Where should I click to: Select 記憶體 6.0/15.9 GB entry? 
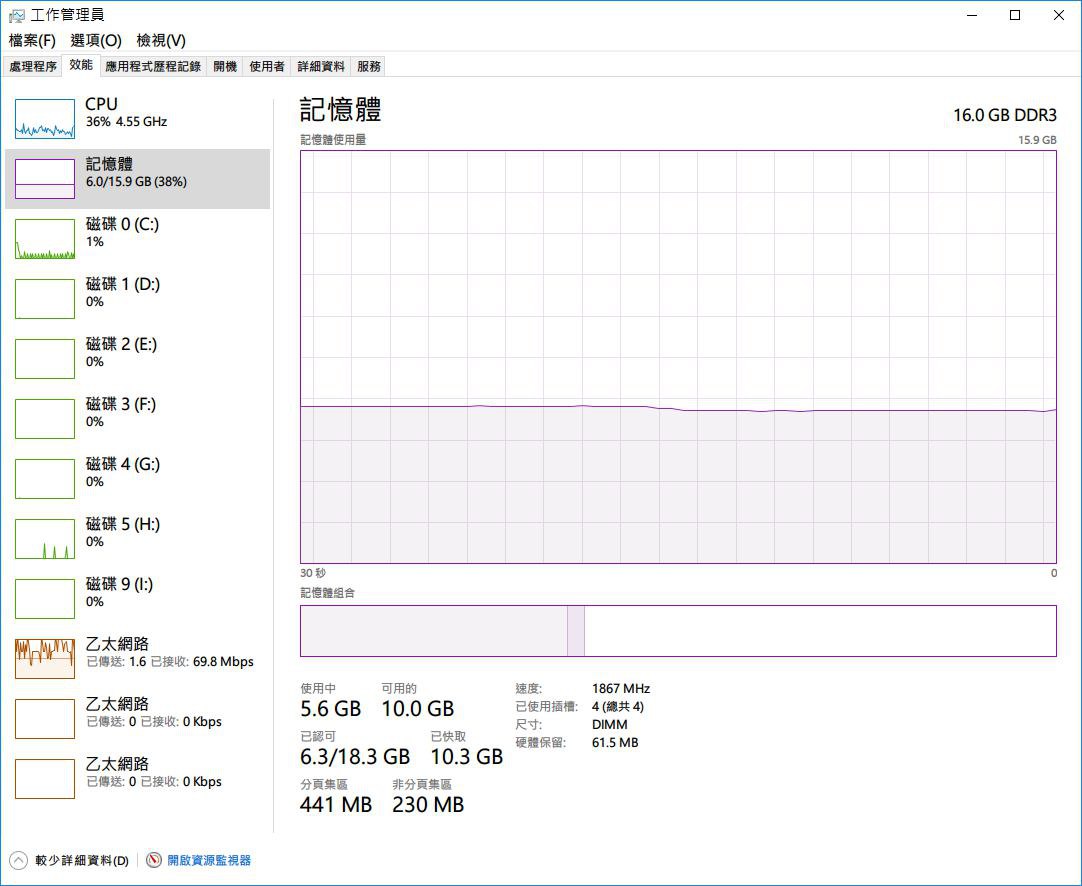tap(137, 179)
